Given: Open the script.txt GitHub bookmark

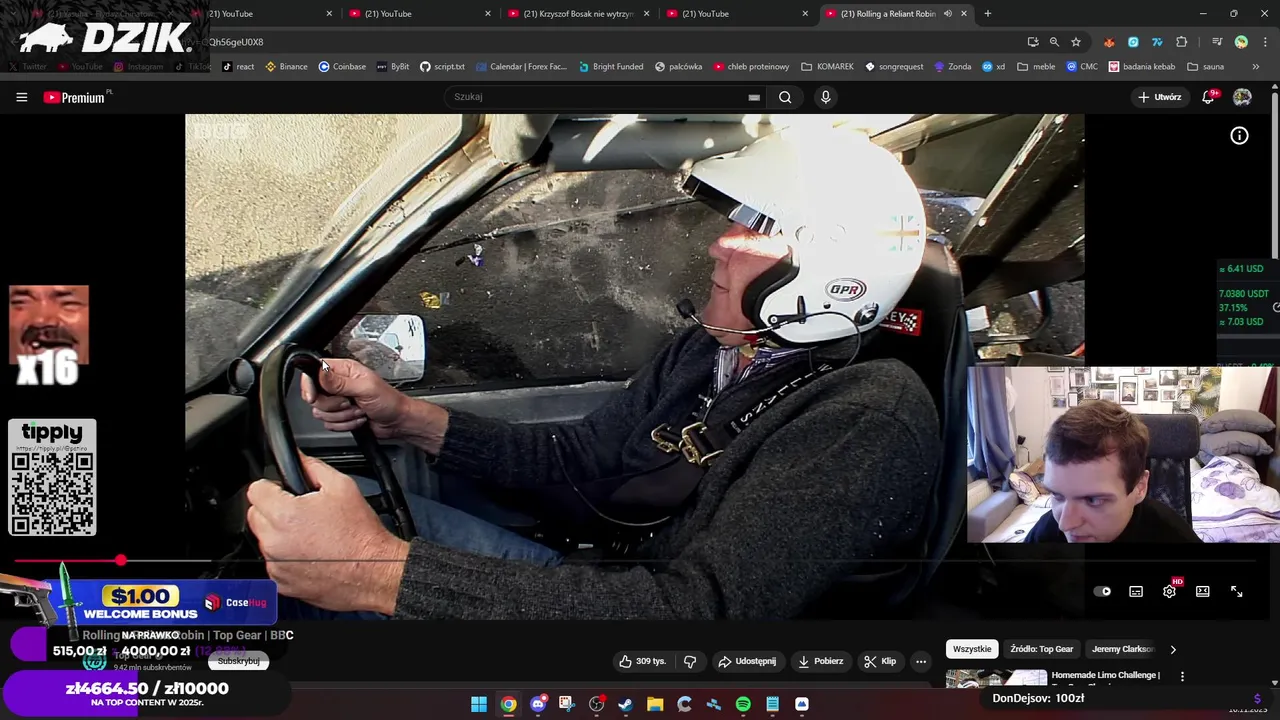Looking at the screenshot, I should point(442,67).
